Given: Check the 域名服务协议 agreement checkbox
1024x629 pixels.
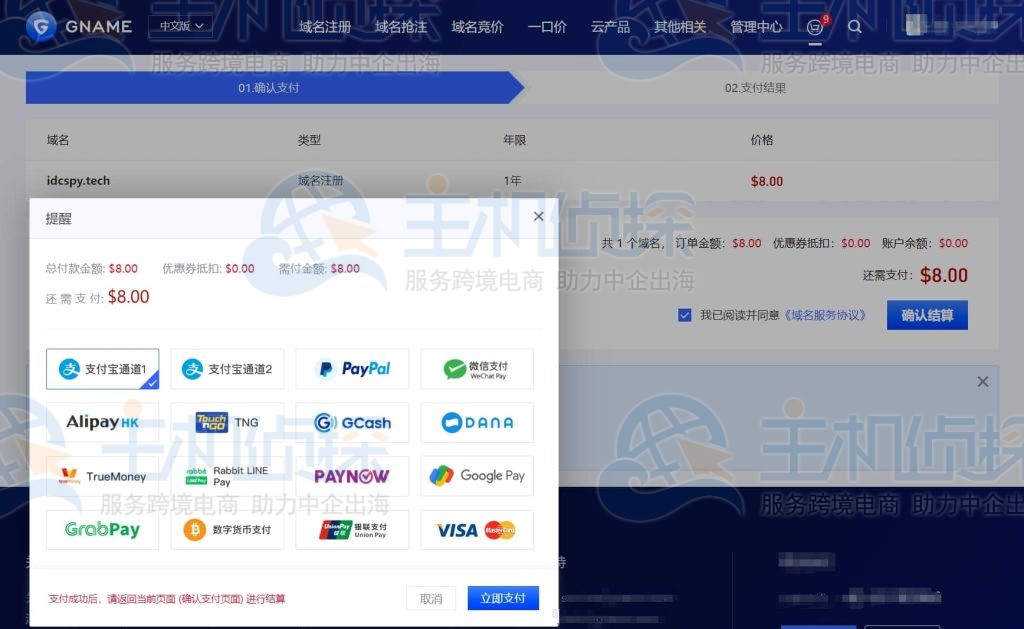Looking at the screenshot, I should tap(684, 314).
